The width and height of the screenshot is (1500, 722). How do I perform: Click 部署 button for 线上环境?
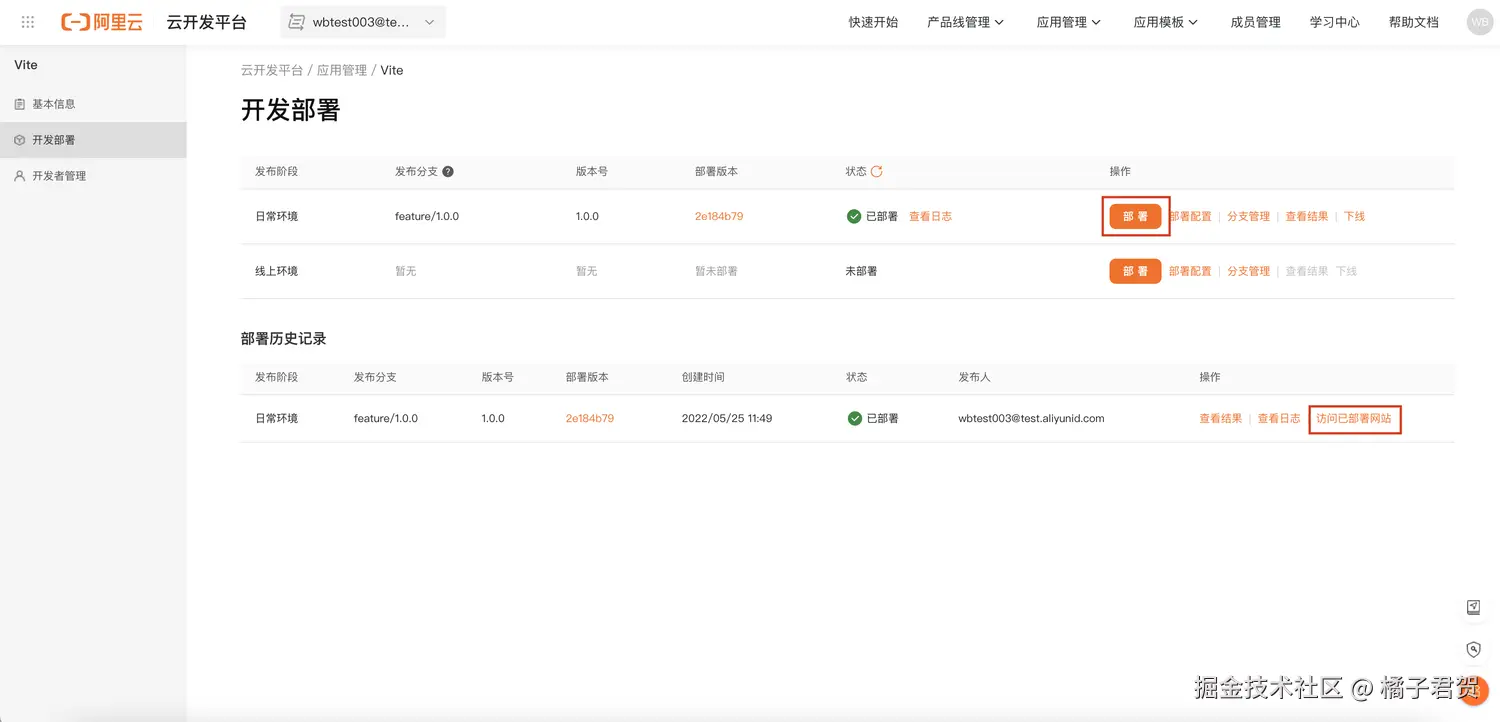[x=1135, y=271]
